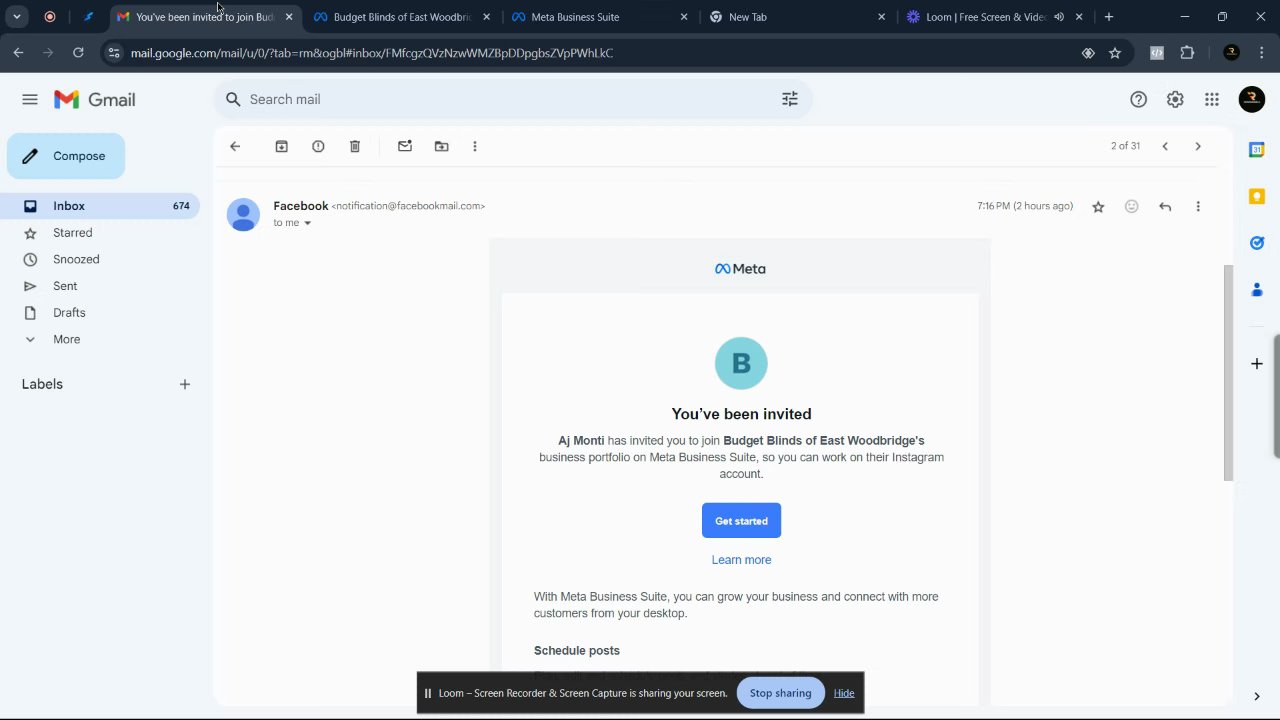Open the search options filter
The image size is (1280, 720).
tap(790, 99)
